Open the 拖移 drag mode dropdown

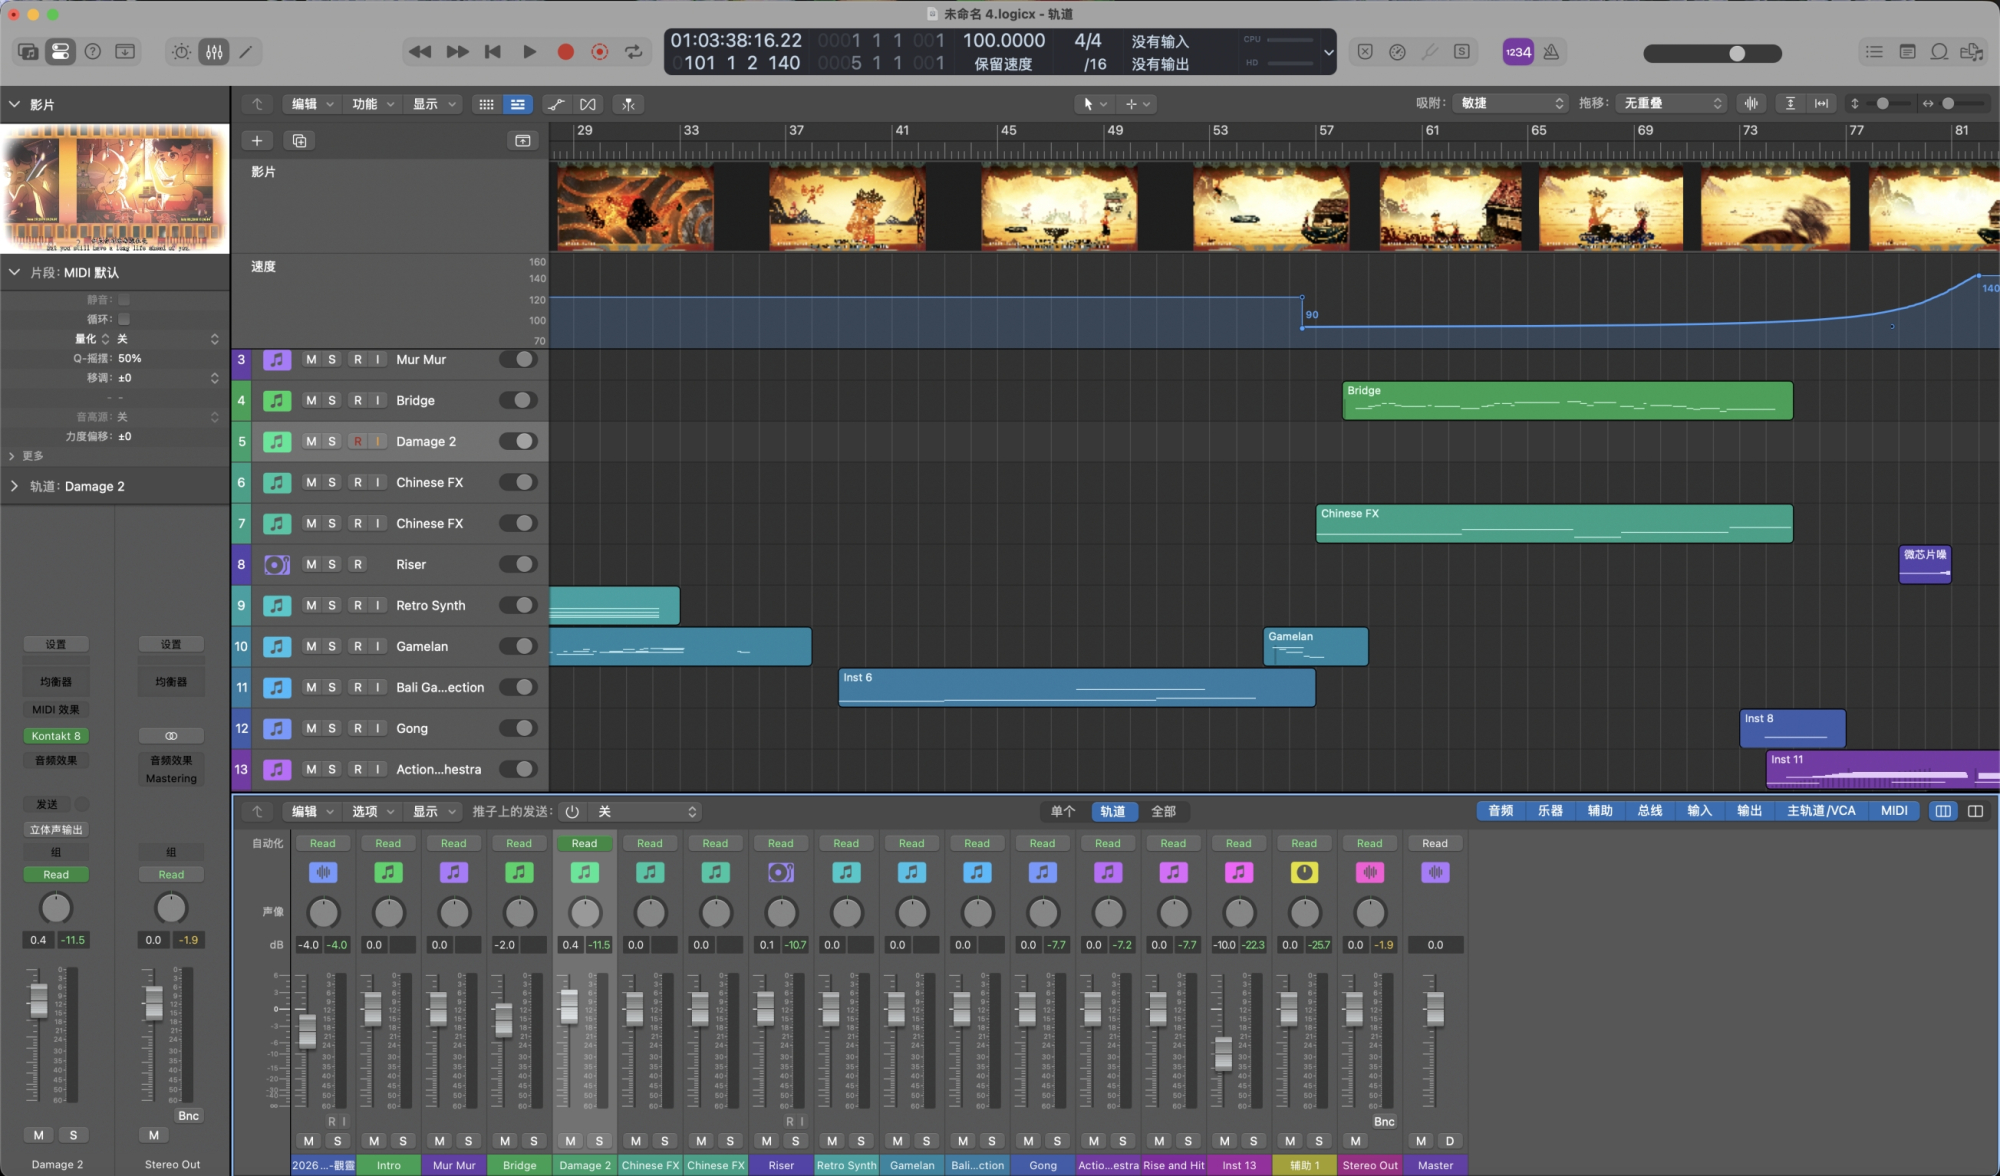click(1673, 104)
